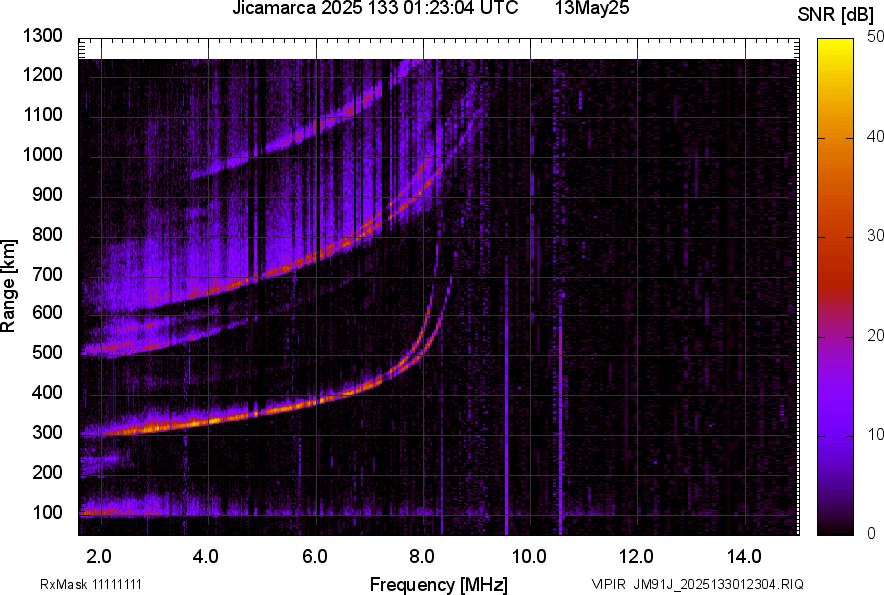Click the vertical interference line near 10.6 MHz
The image size is (884, 595).
click(x=560, y=417)
